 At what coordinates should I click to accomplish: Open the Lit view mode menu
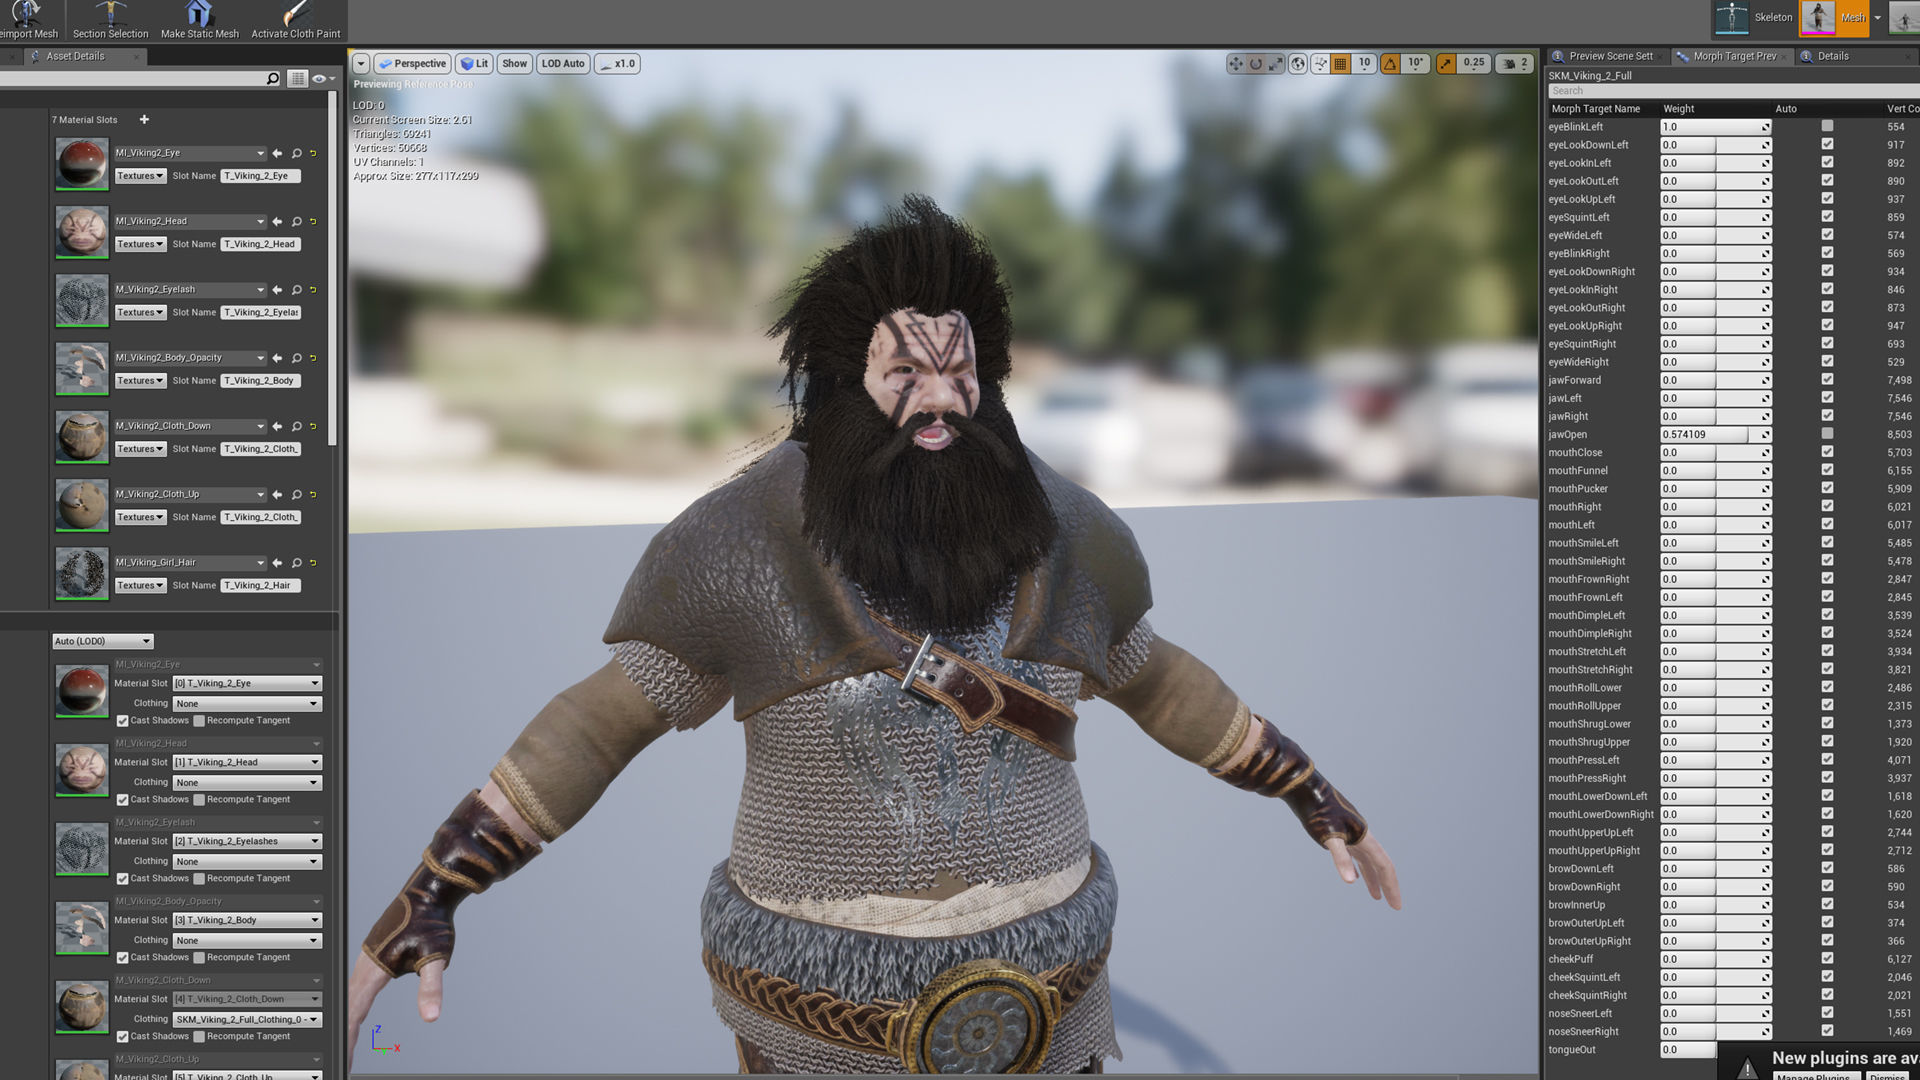474,63
